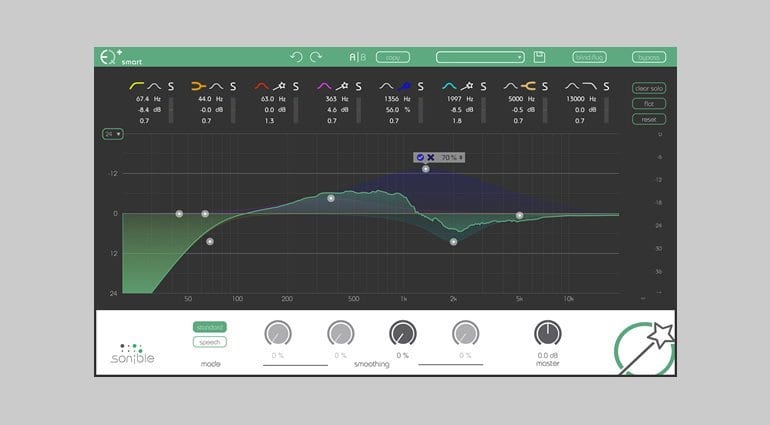
Task: Click the sonible logo
Action: (x=133, y=354)
